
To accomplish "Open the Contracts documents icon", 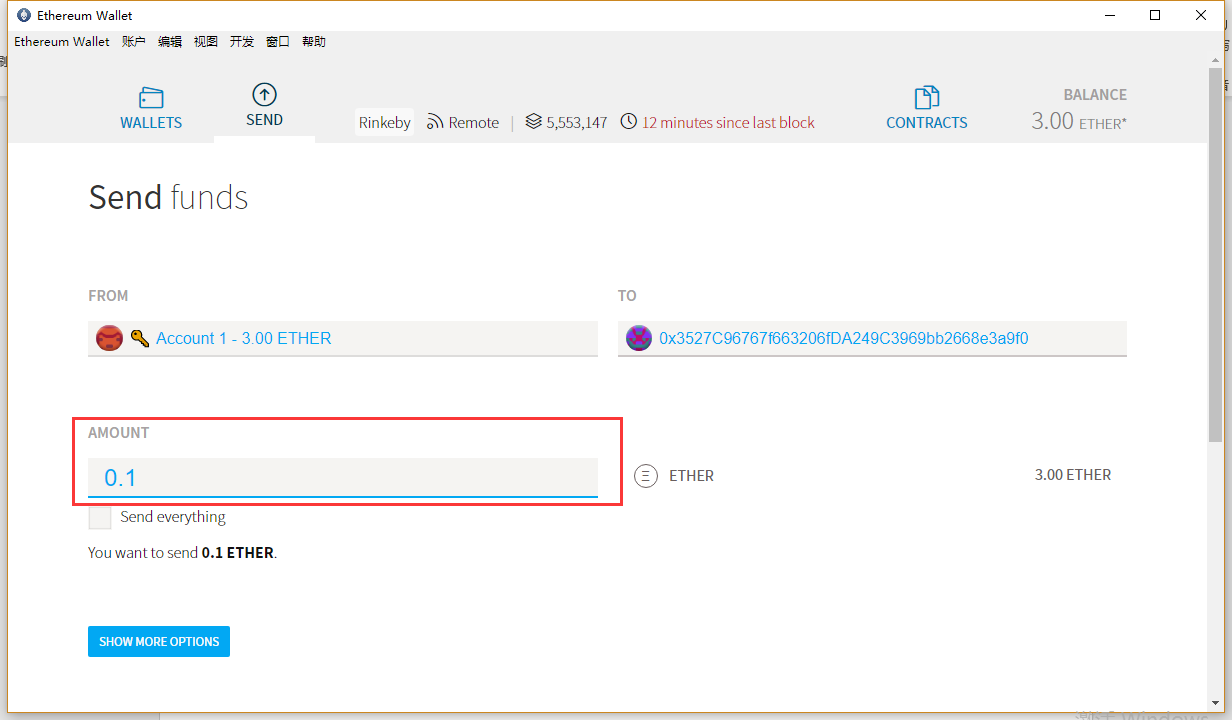I will (927, 97).
